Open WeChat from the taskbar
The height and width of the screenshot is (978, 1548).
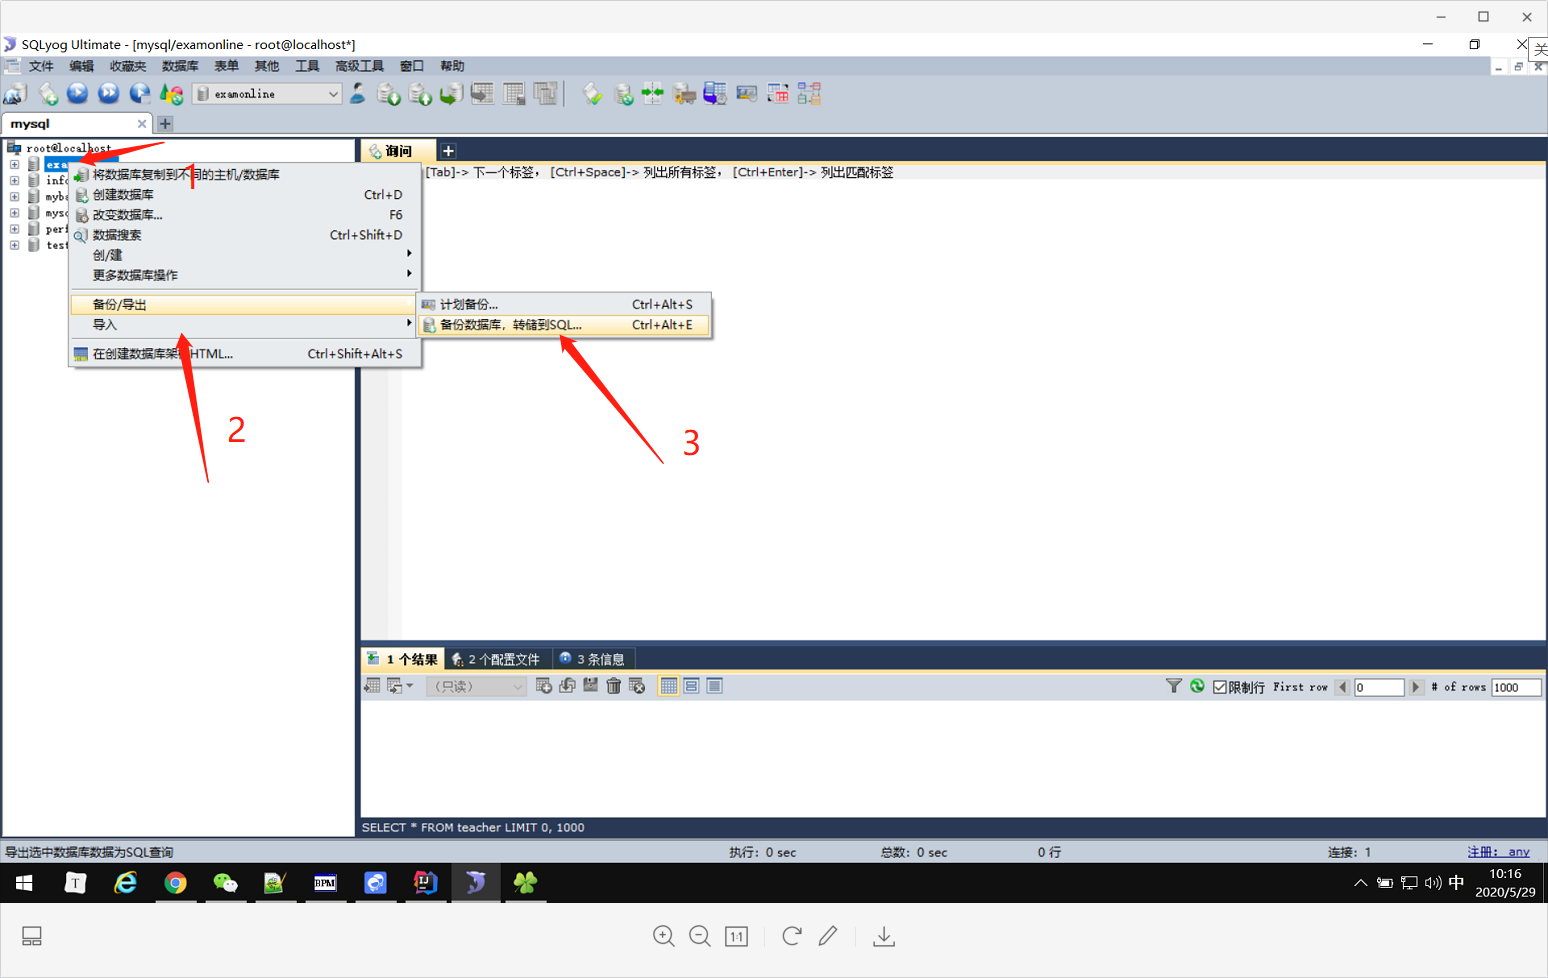point(226,883)
